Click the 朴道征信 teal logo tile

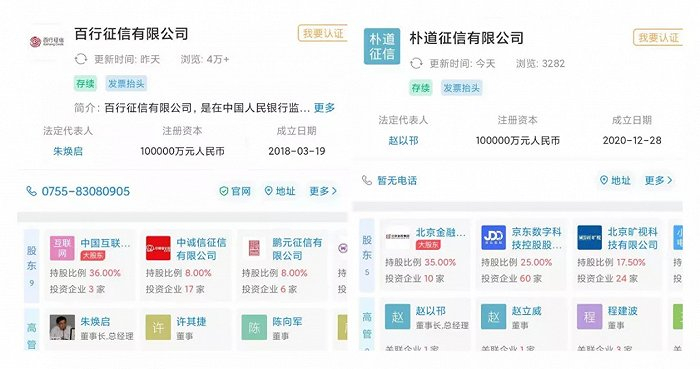click(382, 46)
